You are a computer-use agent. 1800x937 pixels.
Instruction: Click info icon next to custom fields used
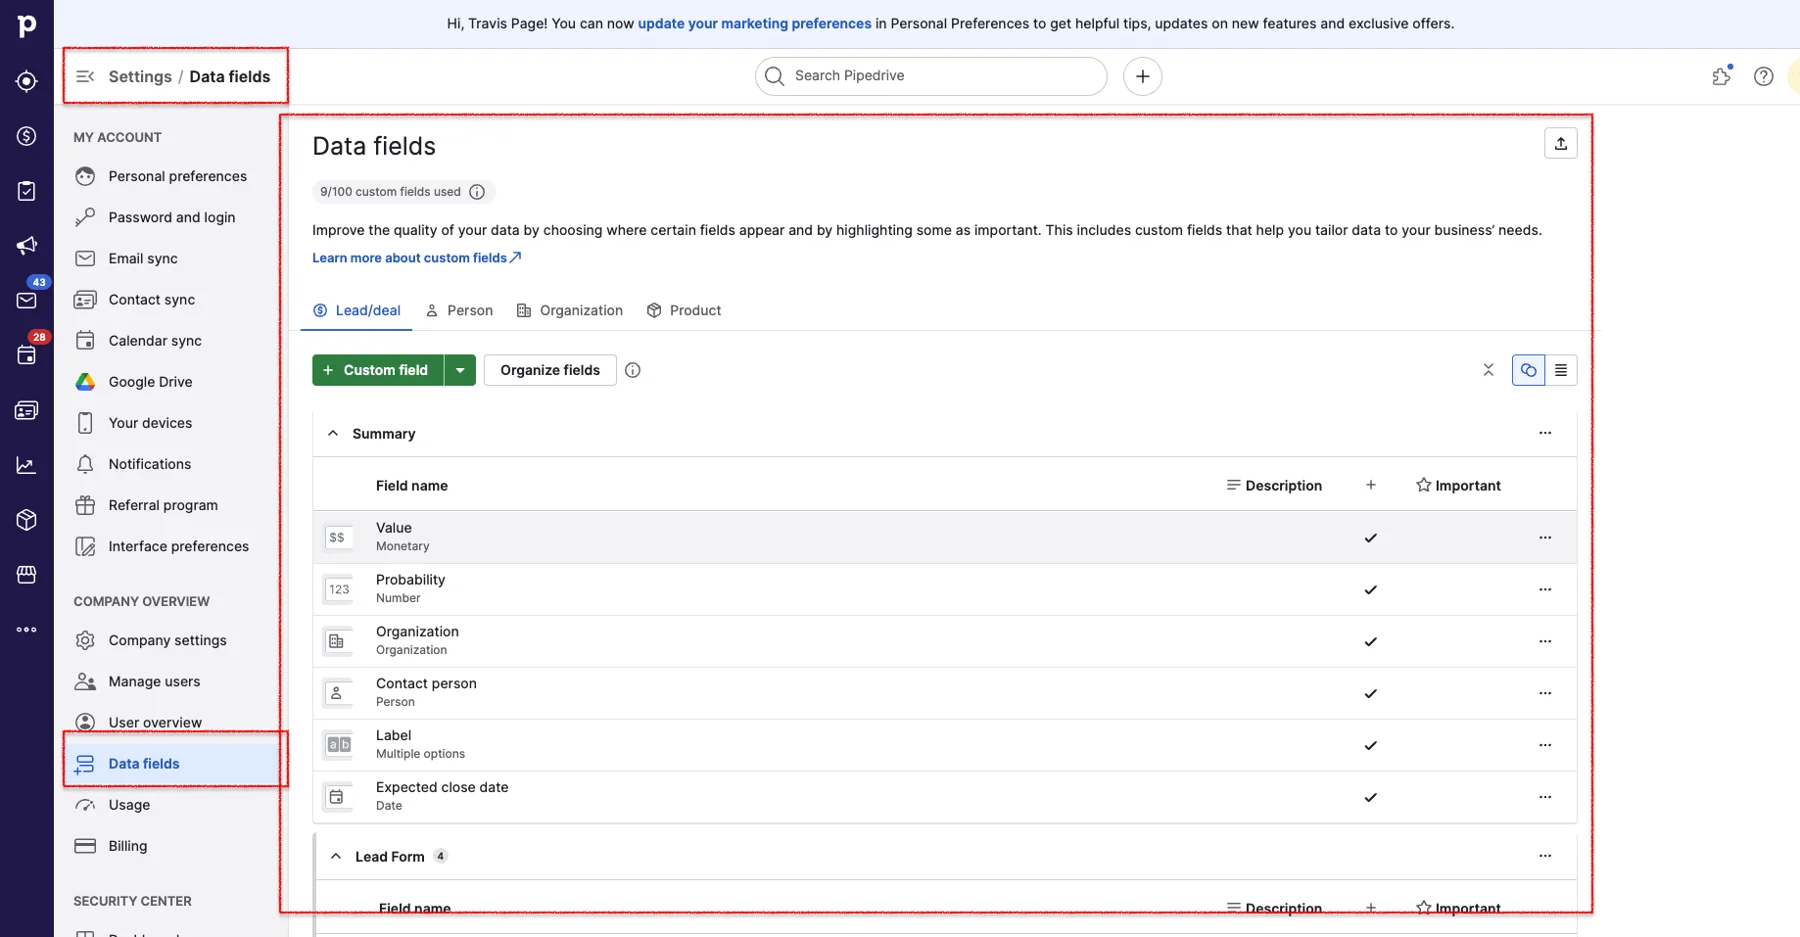coord(477,192)
